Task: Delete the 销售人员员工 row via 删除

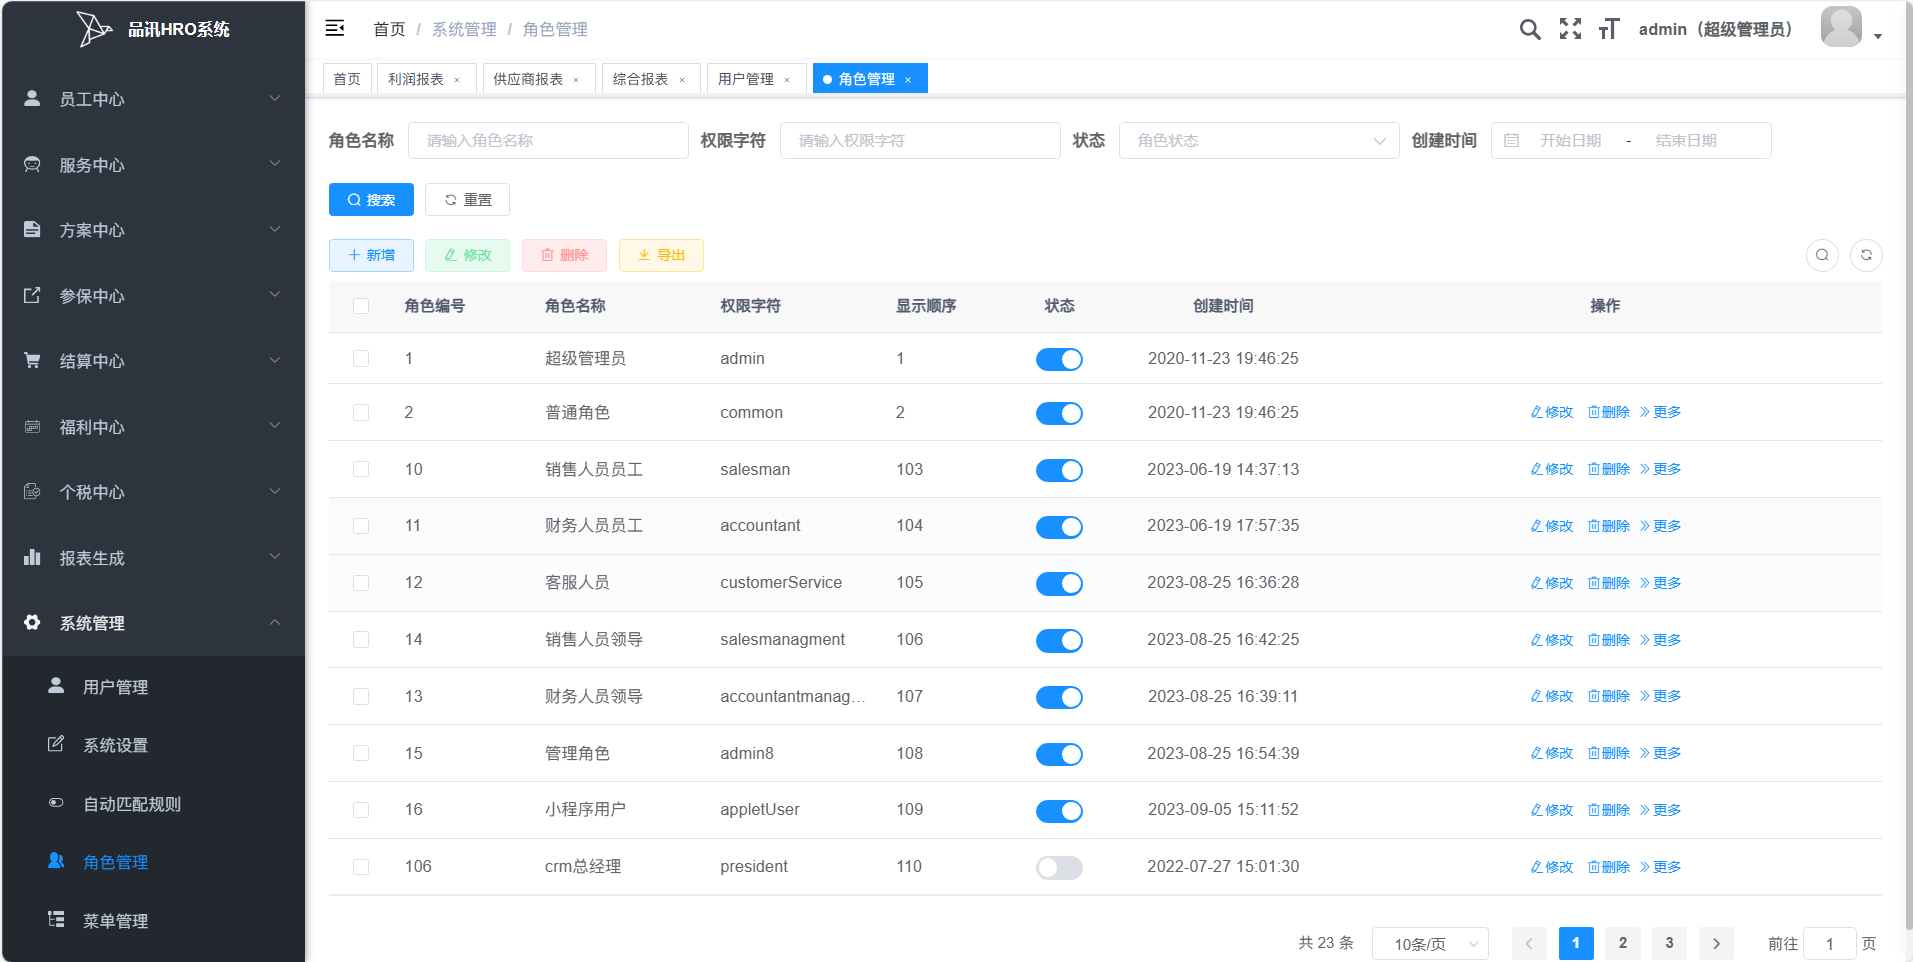Action: pyautogui.click(x=1609, y=469)
